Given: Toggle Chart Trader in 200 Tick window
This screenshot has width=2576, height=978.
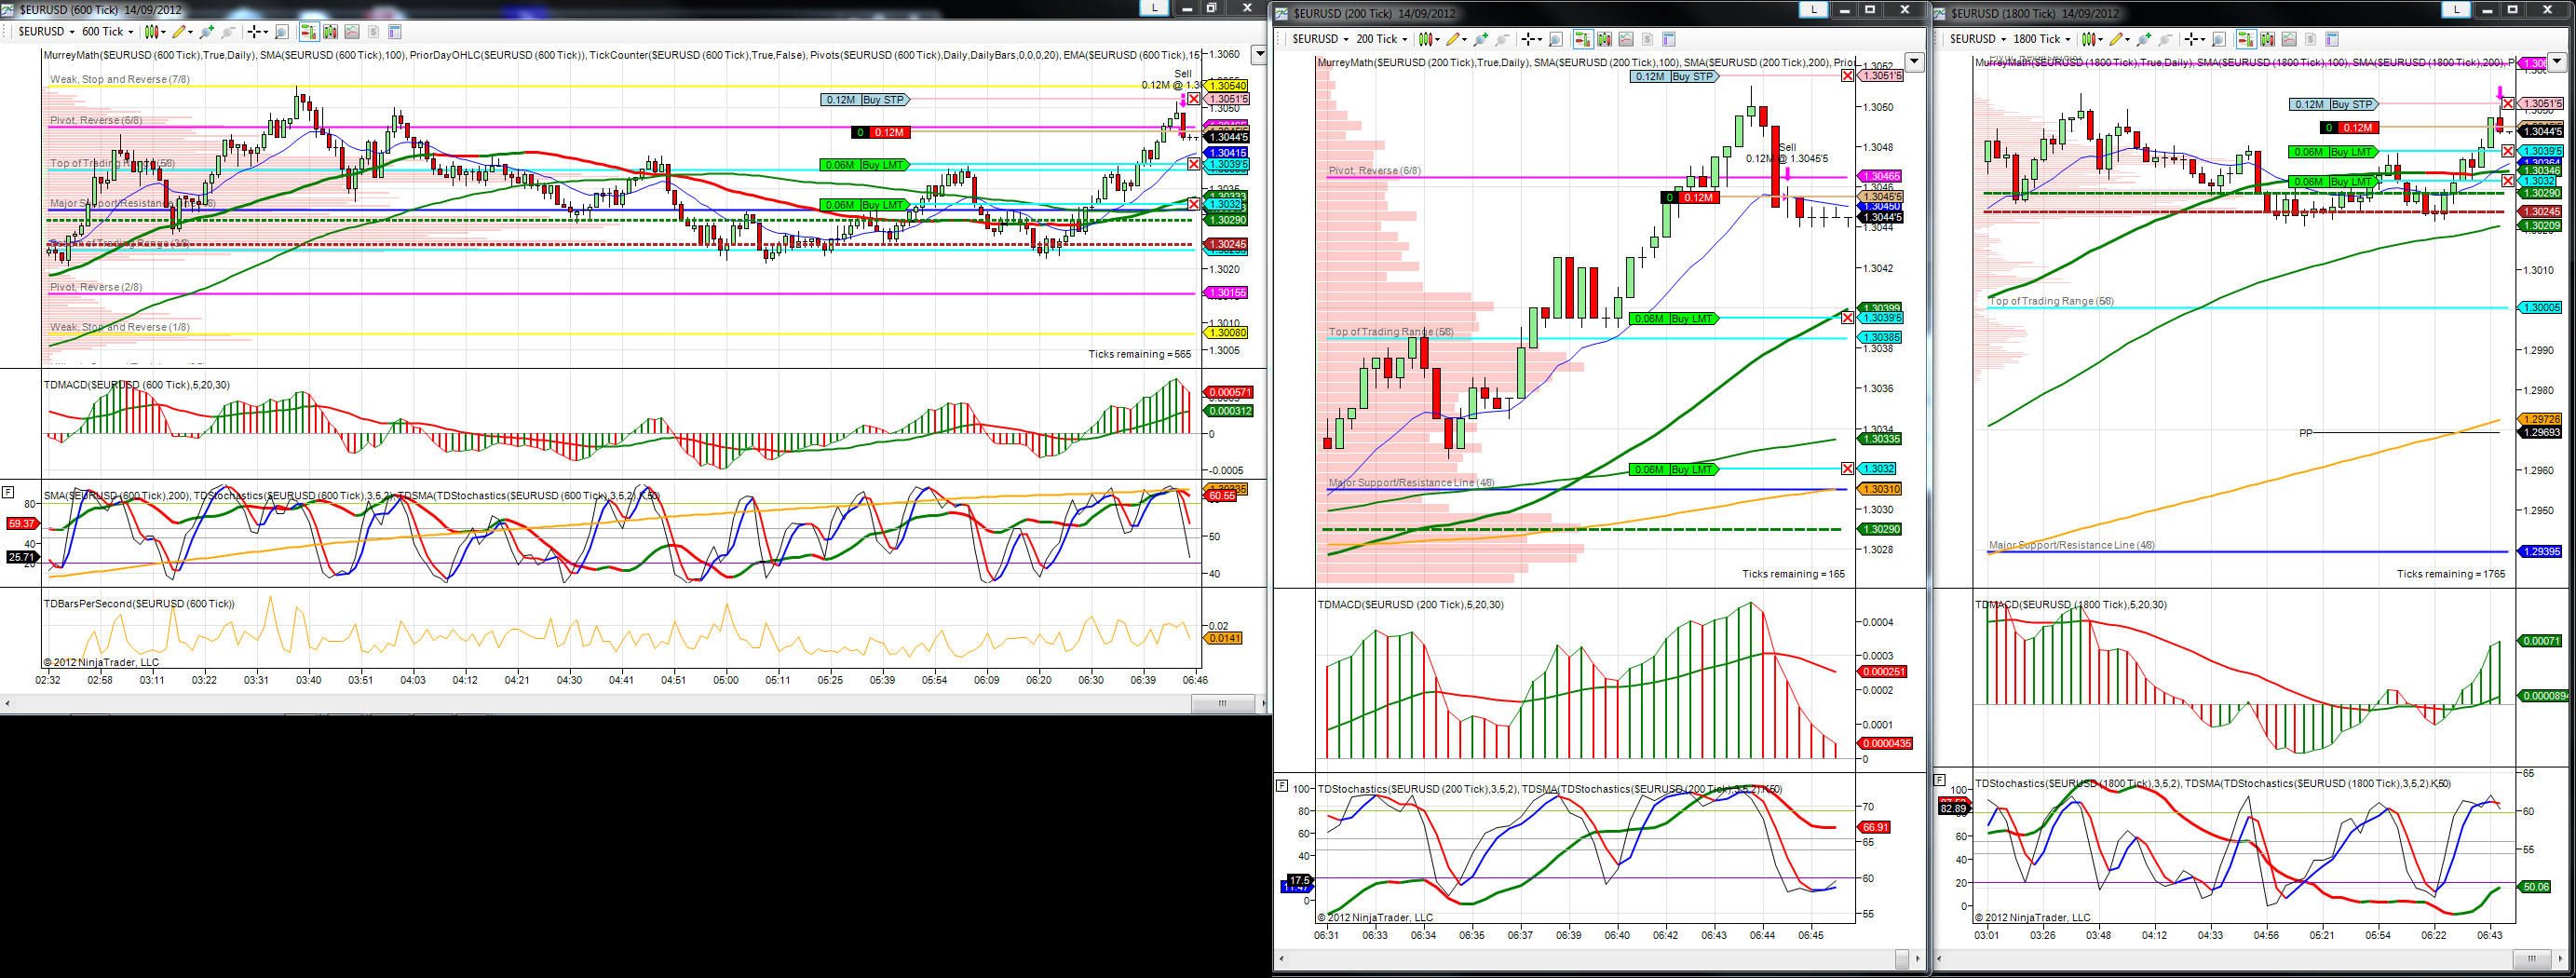Looking at the screenshot, I should pyautogui.click(x=1583, y=39).
